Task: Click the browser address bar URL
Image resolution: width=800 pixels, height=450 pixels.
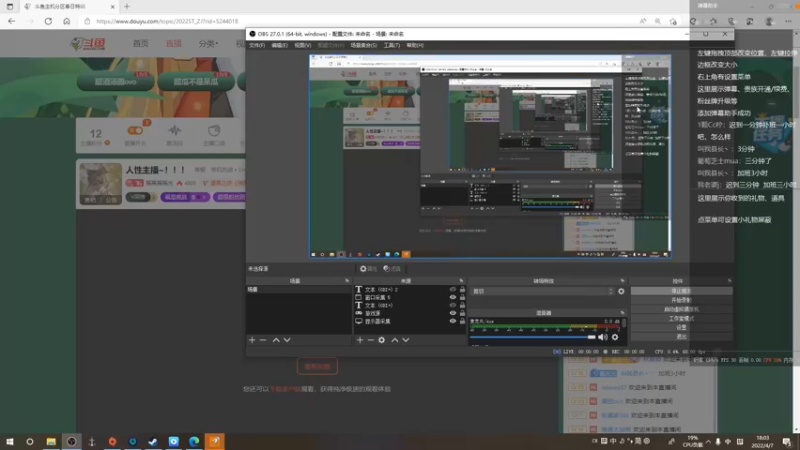Action: pos(167,21)
